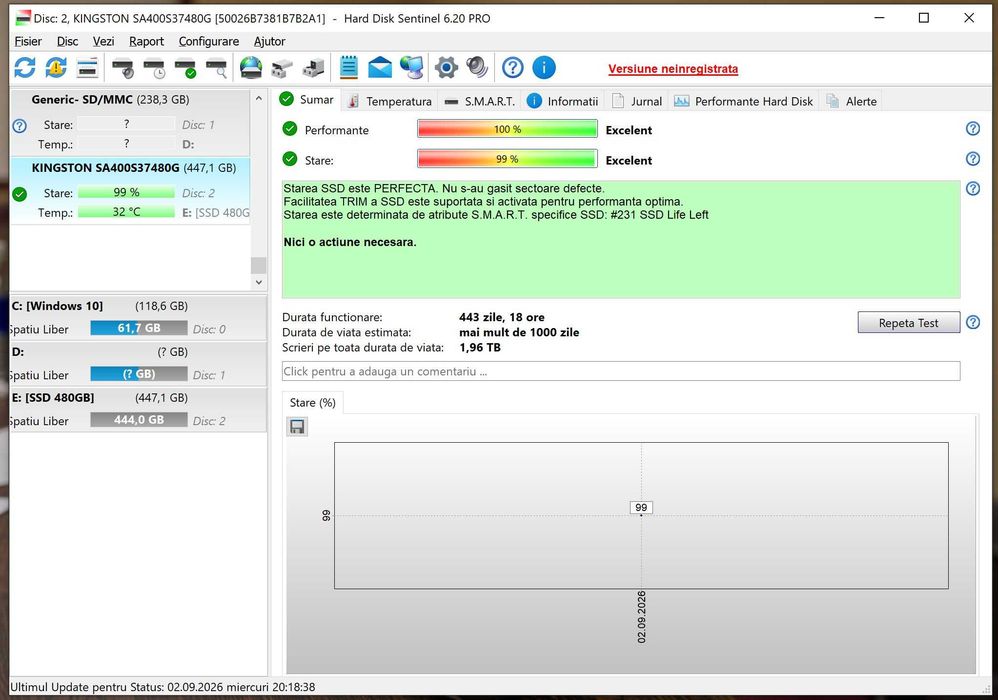This screenshot has height=700, width=998.
Task: Click green check icon beside KINGSTON Stare
Action: [20, 194]
